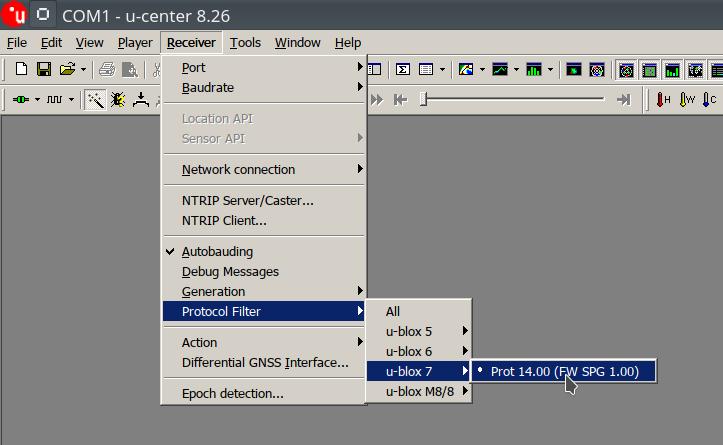Open Epoch detection dialog
The width and height of the screenshot is (723, 445).
tap(264, 393)
